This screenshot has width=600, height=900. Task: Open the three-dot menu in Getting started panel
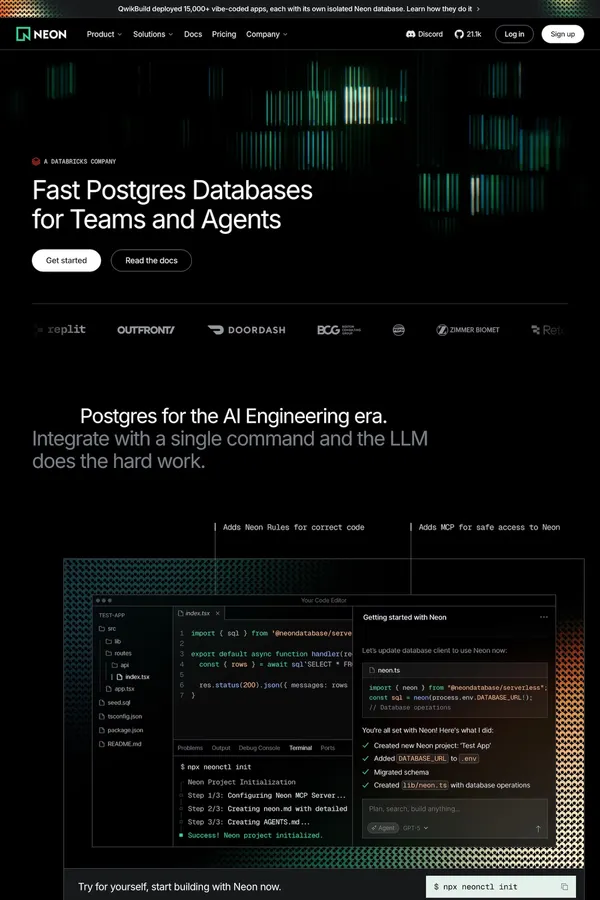pyautogui.click(x=544, y=617)
